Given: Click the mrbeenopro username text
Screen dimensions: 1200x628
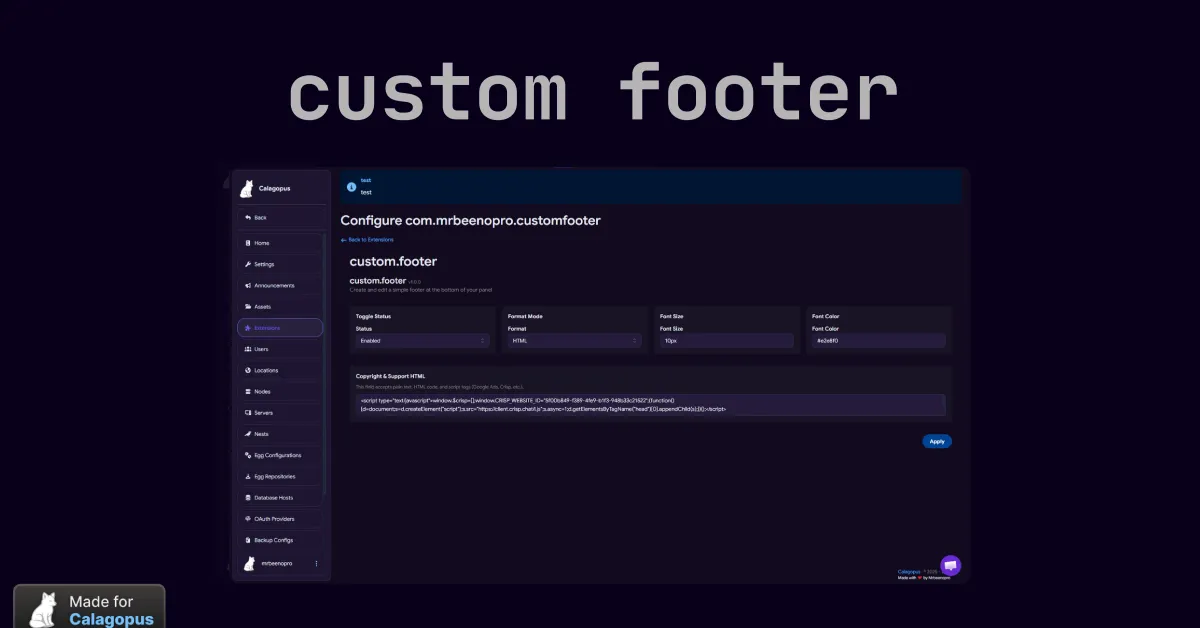Looking at the screenshot, I should [x=277, y=564].
